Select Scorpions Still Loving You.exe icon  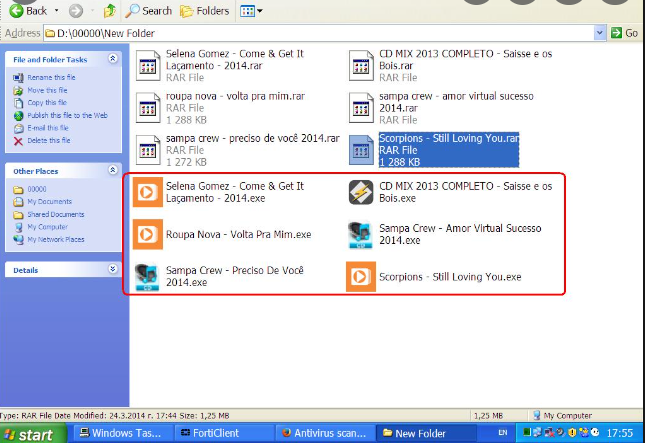(361, 276)
